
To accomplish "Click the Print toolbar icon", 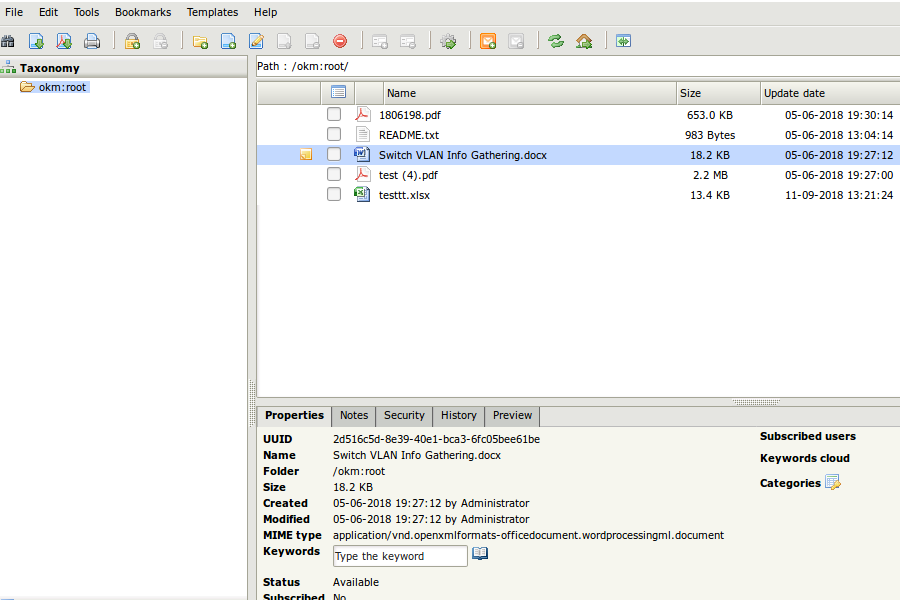I will [x=92, y=41].
